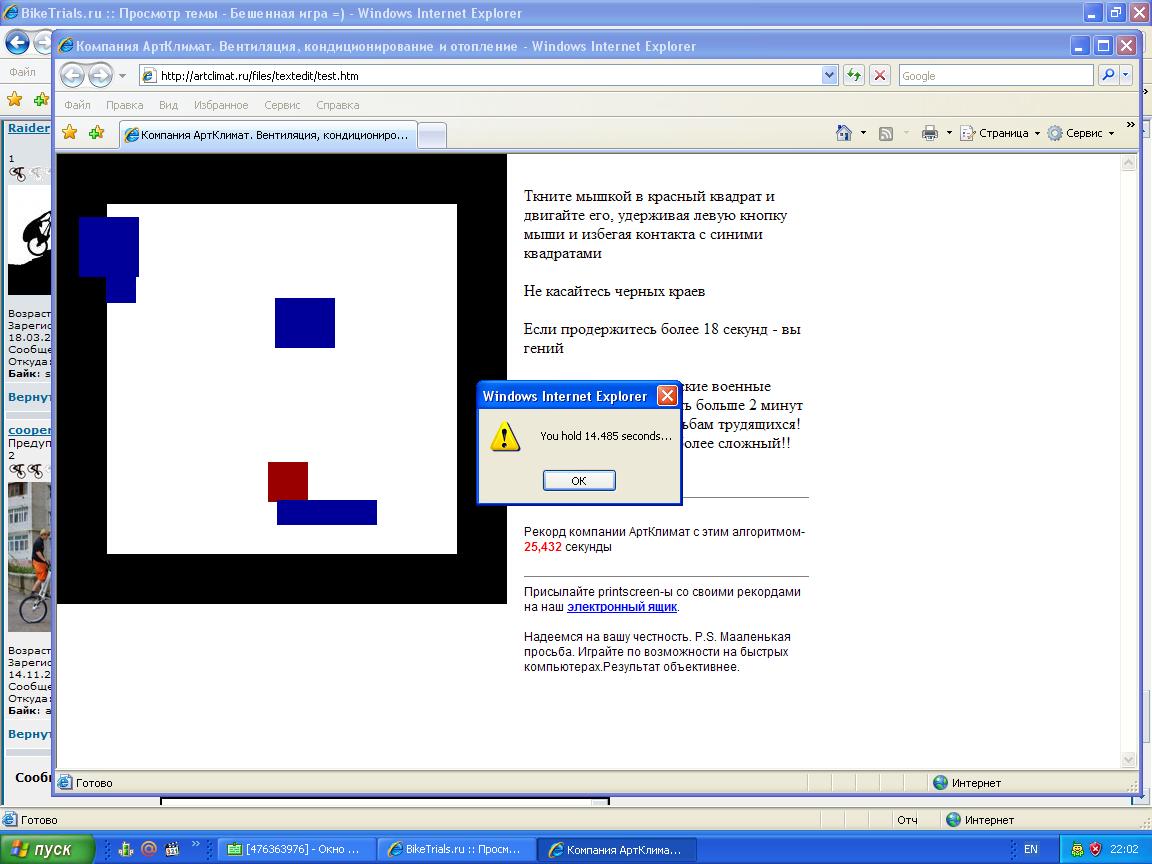Viewport: 1152px width, 864px height.
Task: Click the Print icon in toolbar
Action: (929, 133)
